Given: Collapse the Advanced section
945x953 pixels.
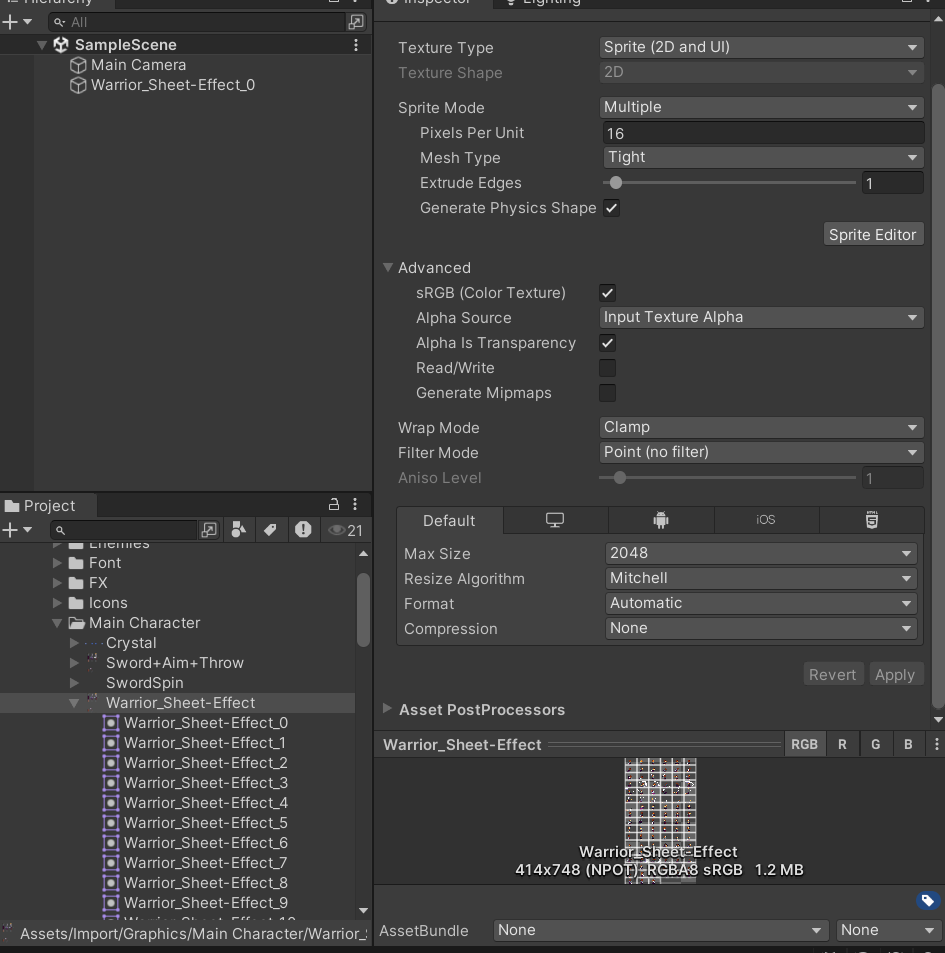Looking at the screenshot, I should tap(388, 267).
